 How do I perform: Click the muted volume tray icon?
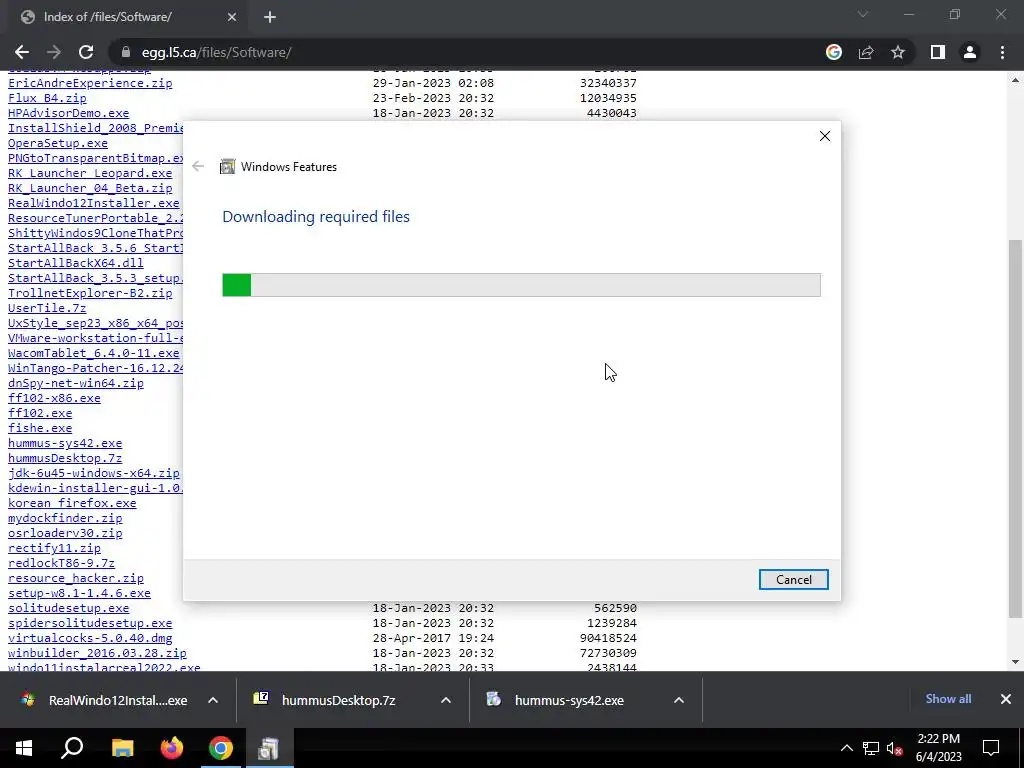895,748
